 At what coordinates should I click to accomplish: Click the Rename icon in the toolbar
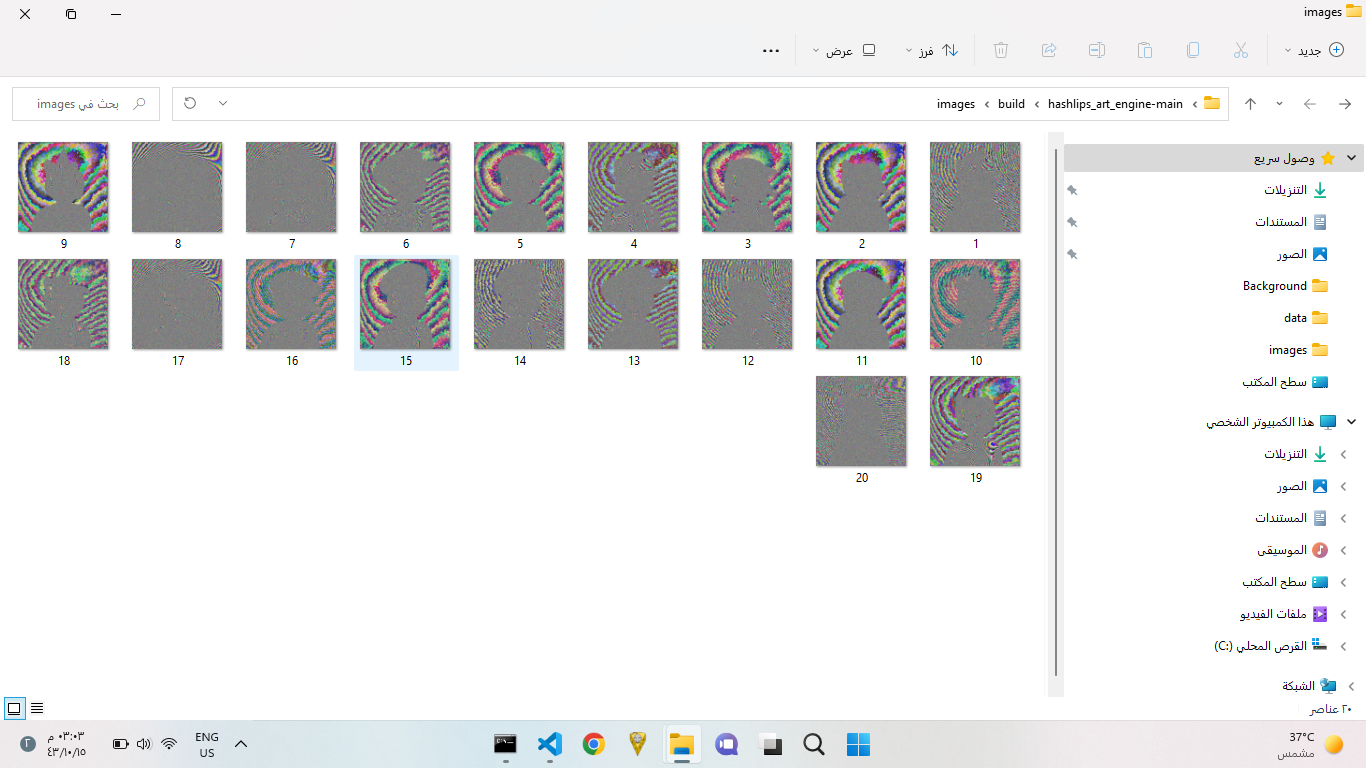coord(1097,49)
